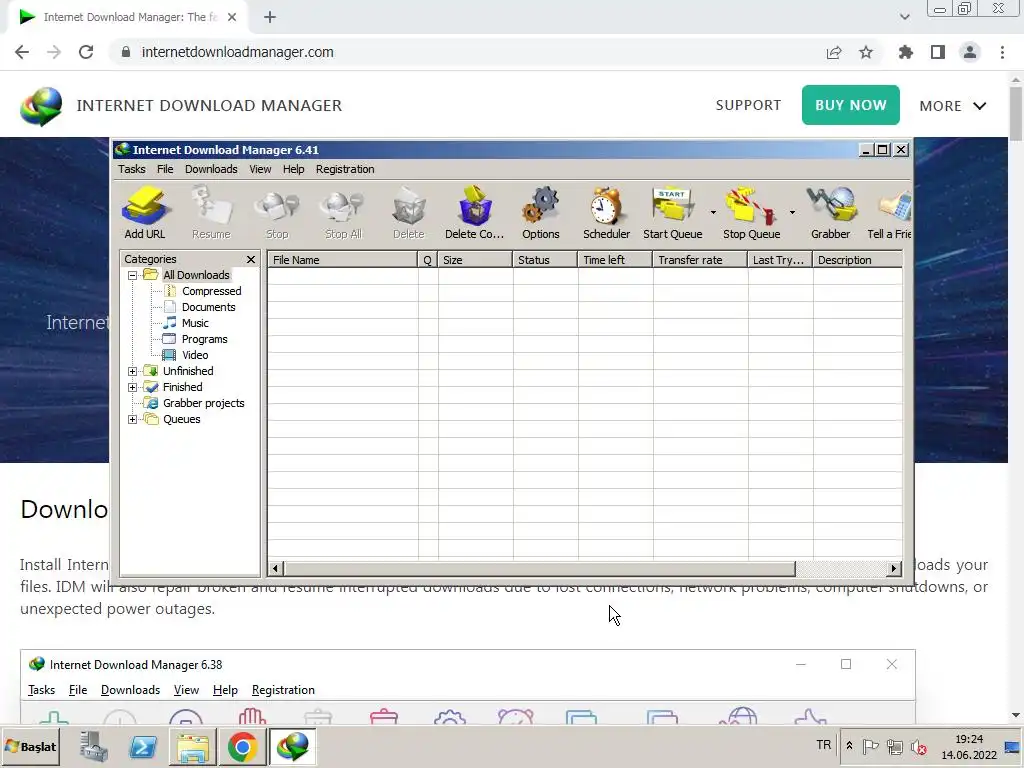
Task: Open the Scheduler clock icon
Action: coord(606,213)
